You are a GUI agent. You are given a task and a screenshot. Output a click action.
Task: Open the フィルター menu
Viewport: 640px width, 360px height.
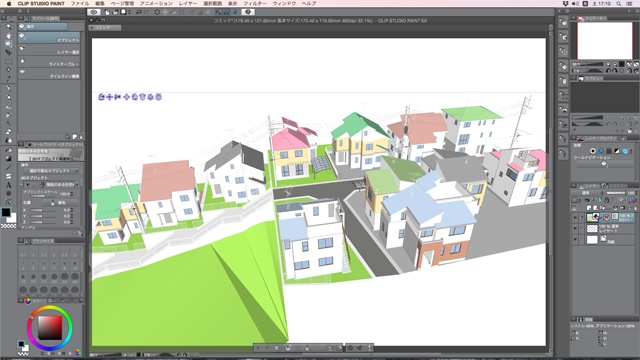(x=255, y=3)
